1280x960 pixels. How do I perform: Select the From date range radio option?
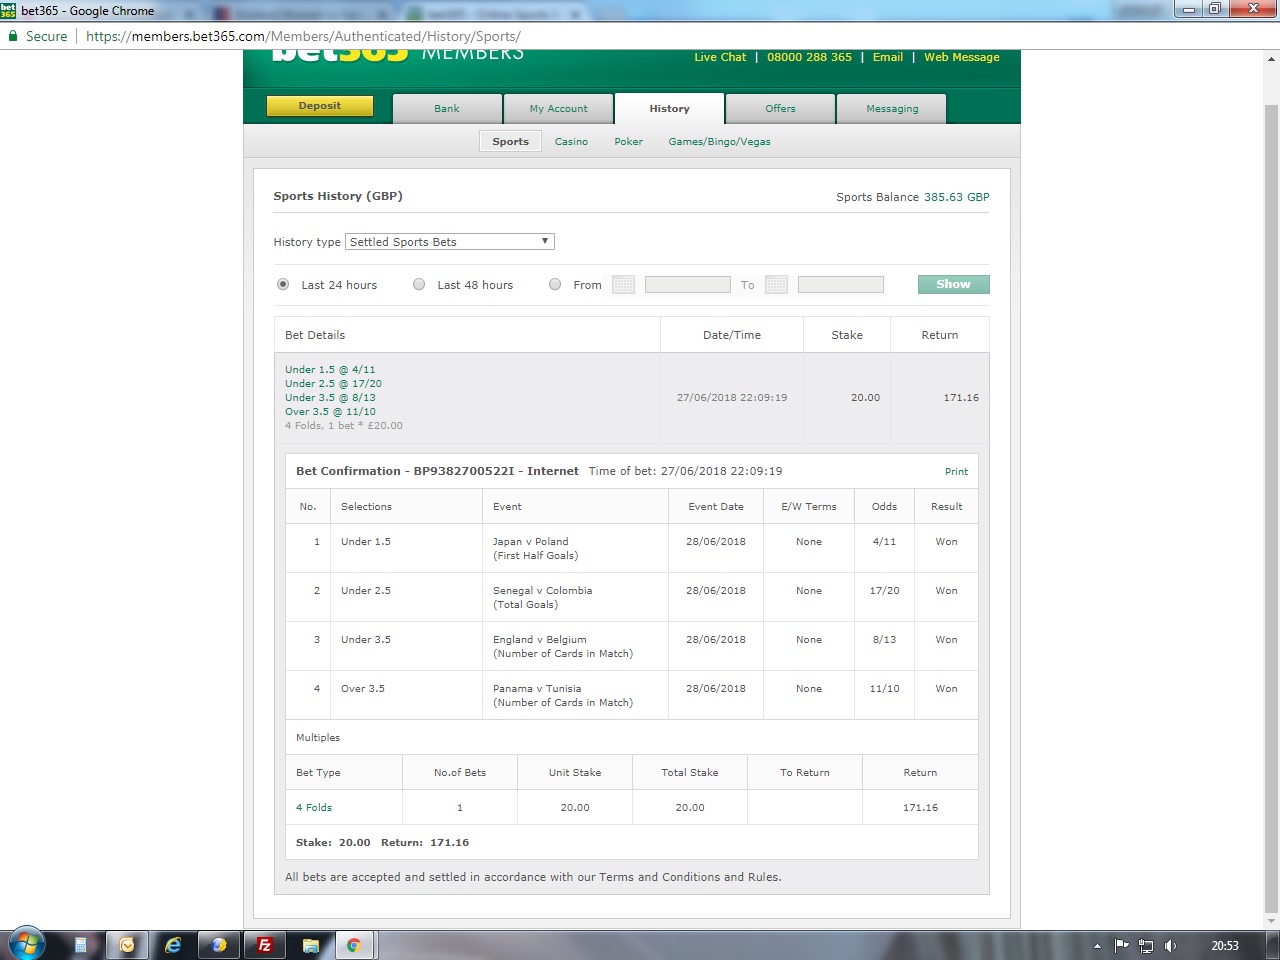point(555,285)
